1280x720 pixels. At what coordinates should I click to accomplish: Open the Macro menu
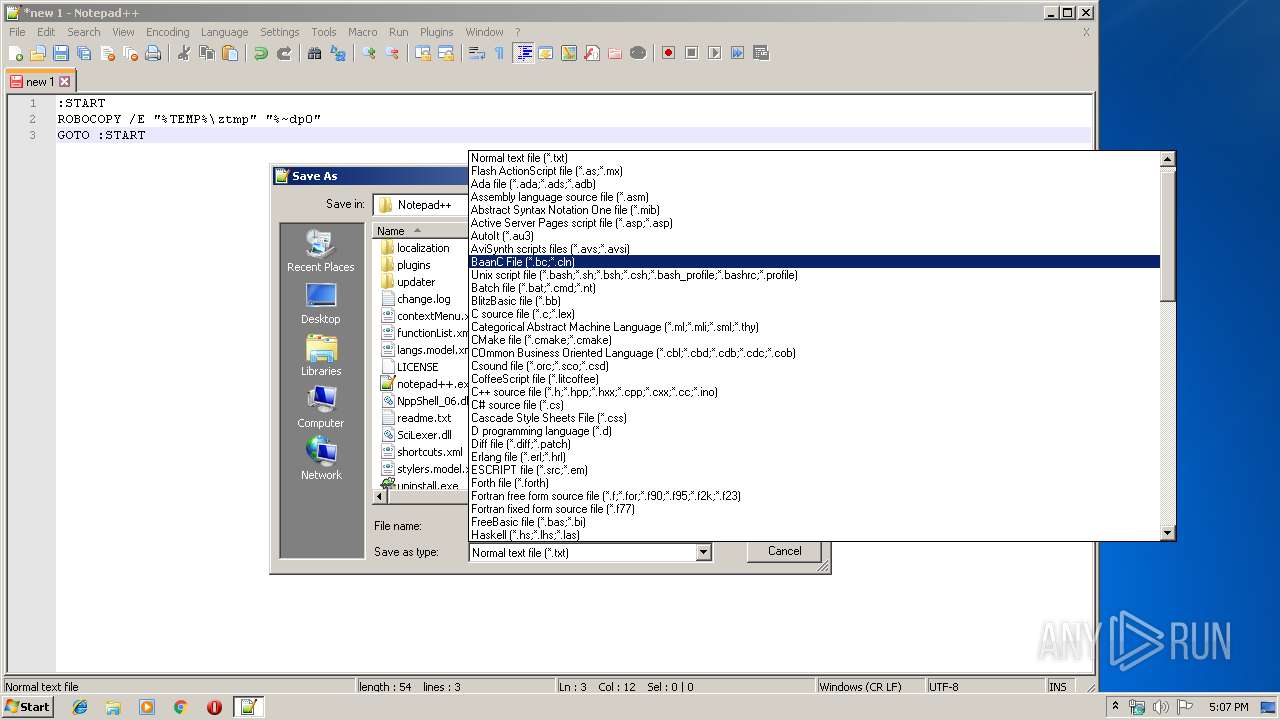coord(362,32)
